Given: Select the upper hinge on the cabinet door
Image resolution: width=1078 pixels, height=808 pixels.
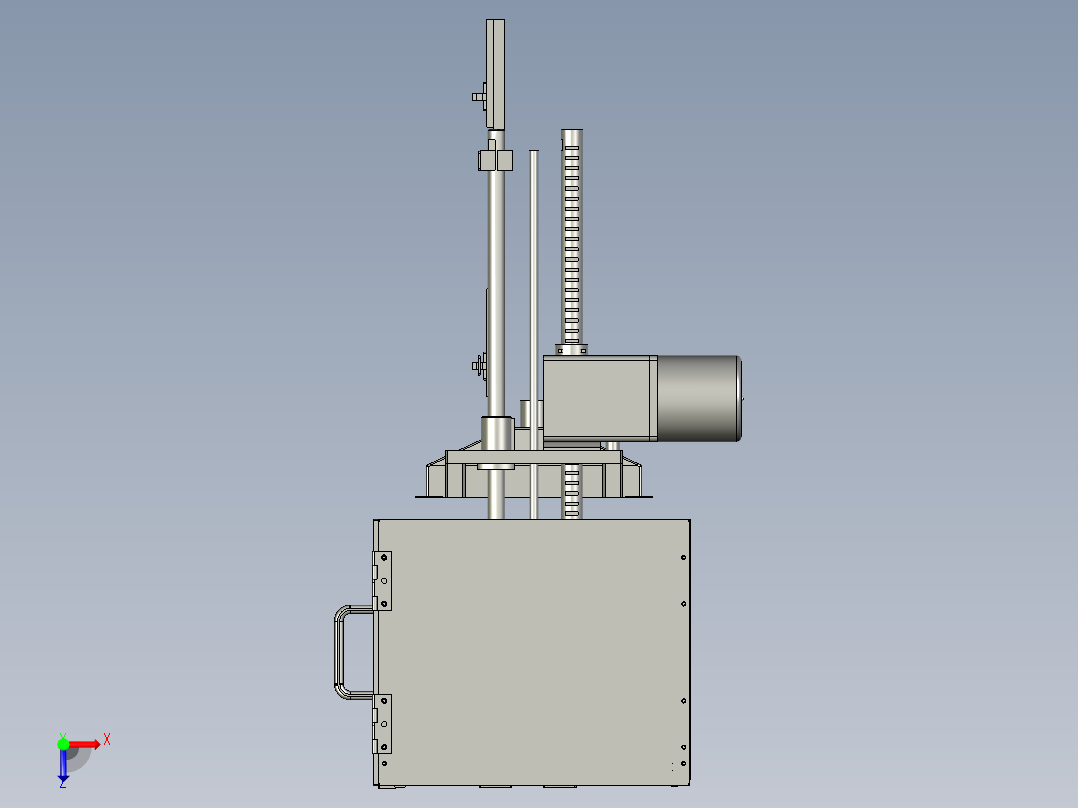Looking at the screenshot, I should [382, 580].
